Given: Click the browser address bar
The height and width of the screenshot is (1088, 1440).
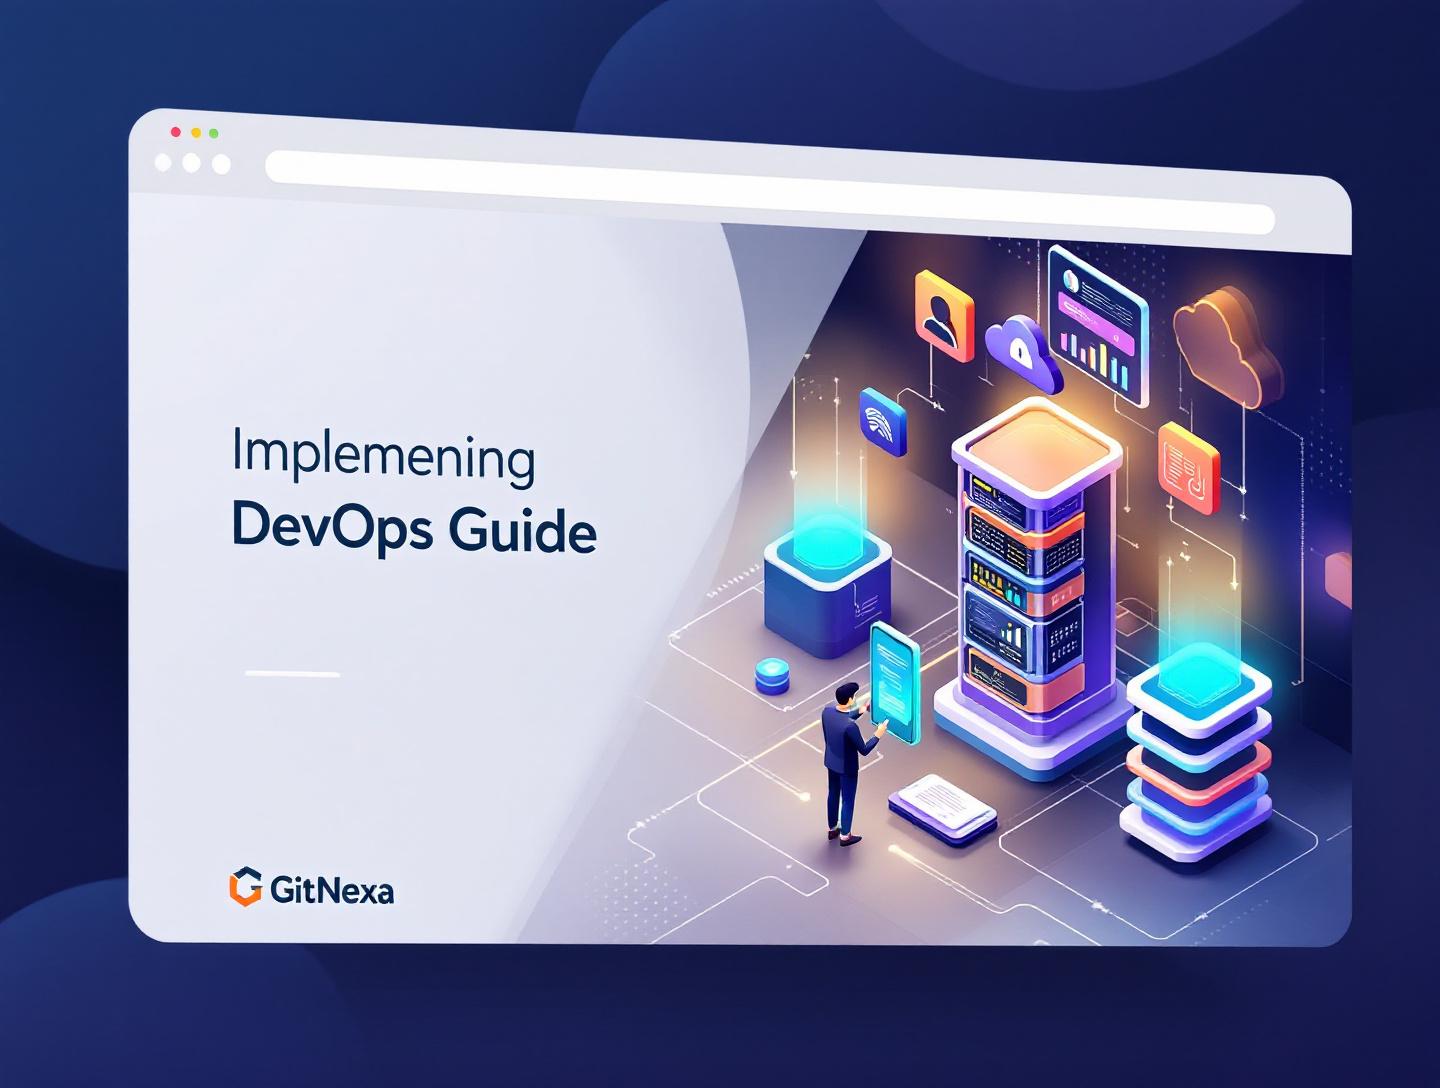Looking at the screenshot, I should (770, 192).
